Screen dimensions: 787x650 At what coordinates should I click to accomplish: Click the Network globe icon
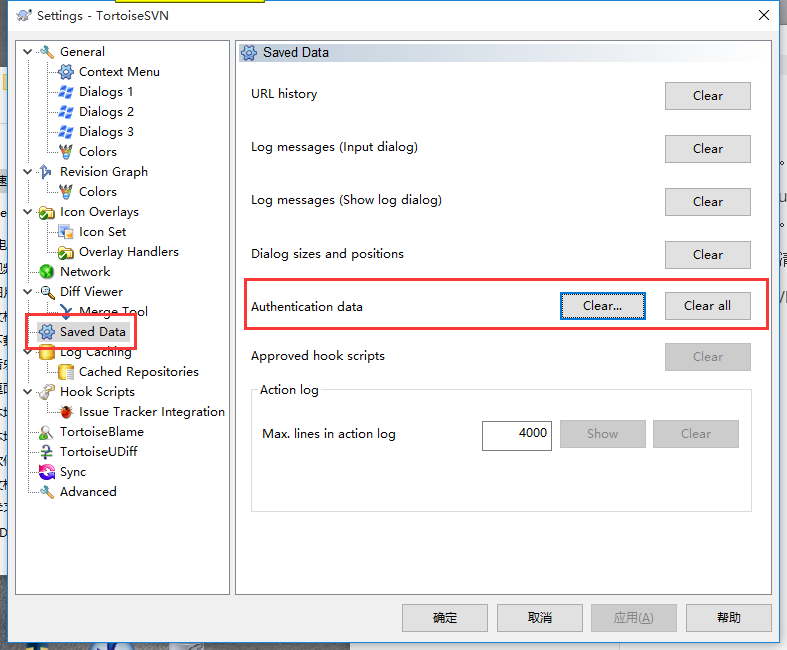tap(47, 272)
